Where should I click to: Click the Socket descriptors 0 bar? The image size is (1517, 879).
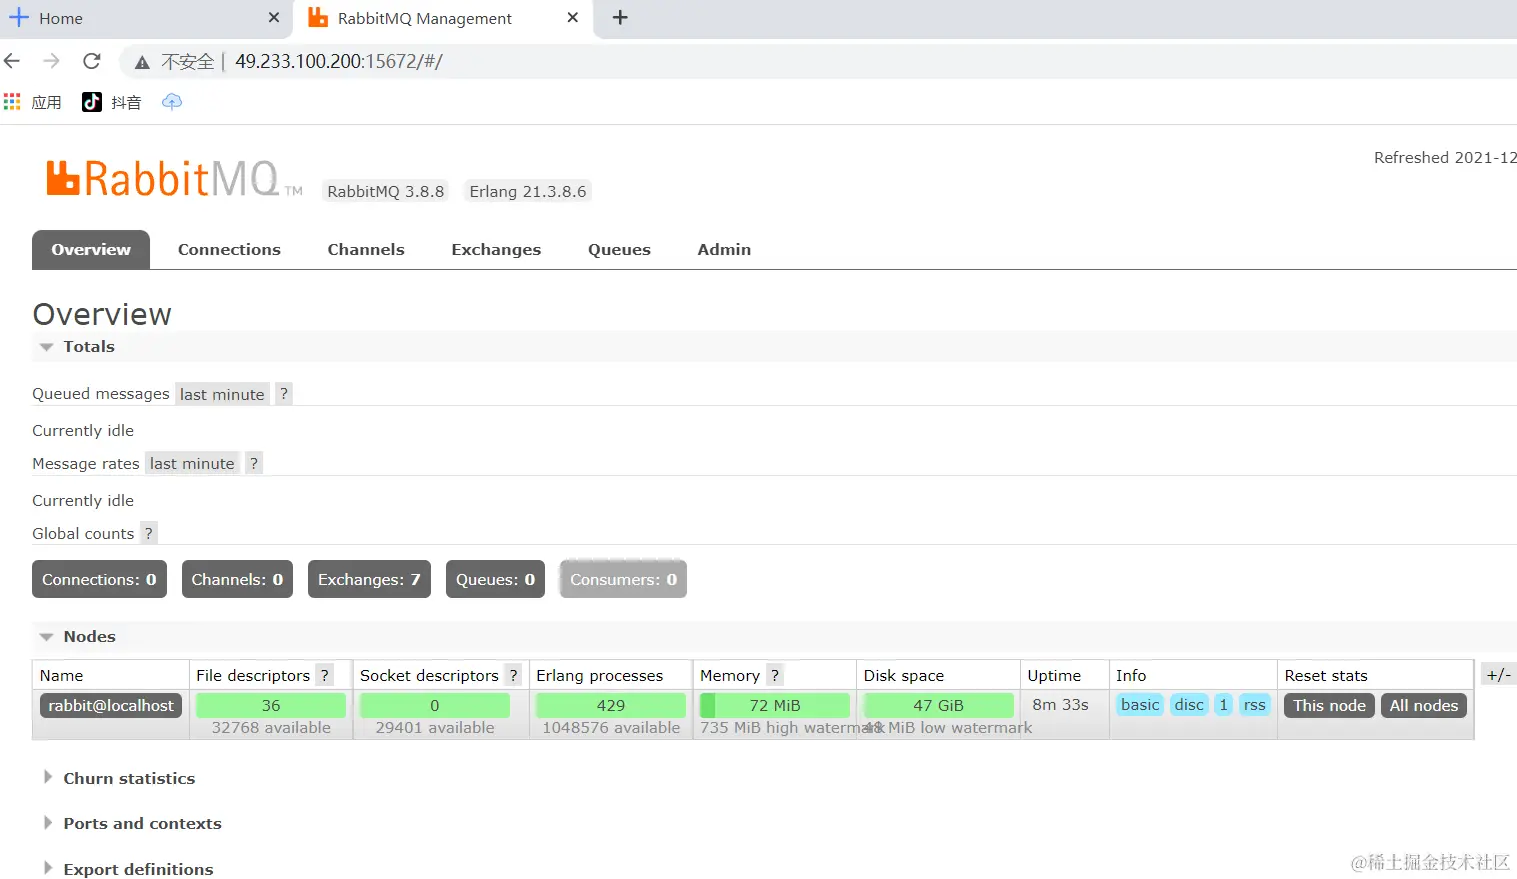435,705
